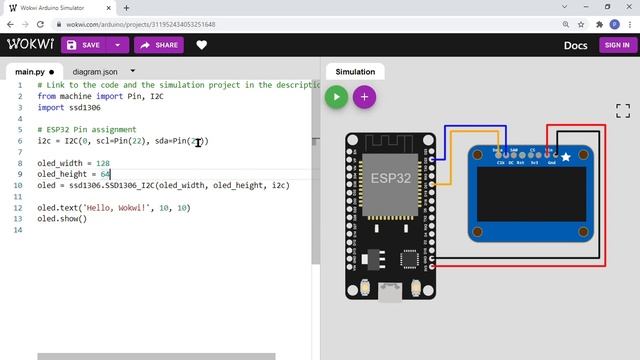Click the SIGN IN button
The image size is (640, 360).
tap(617, 45)
